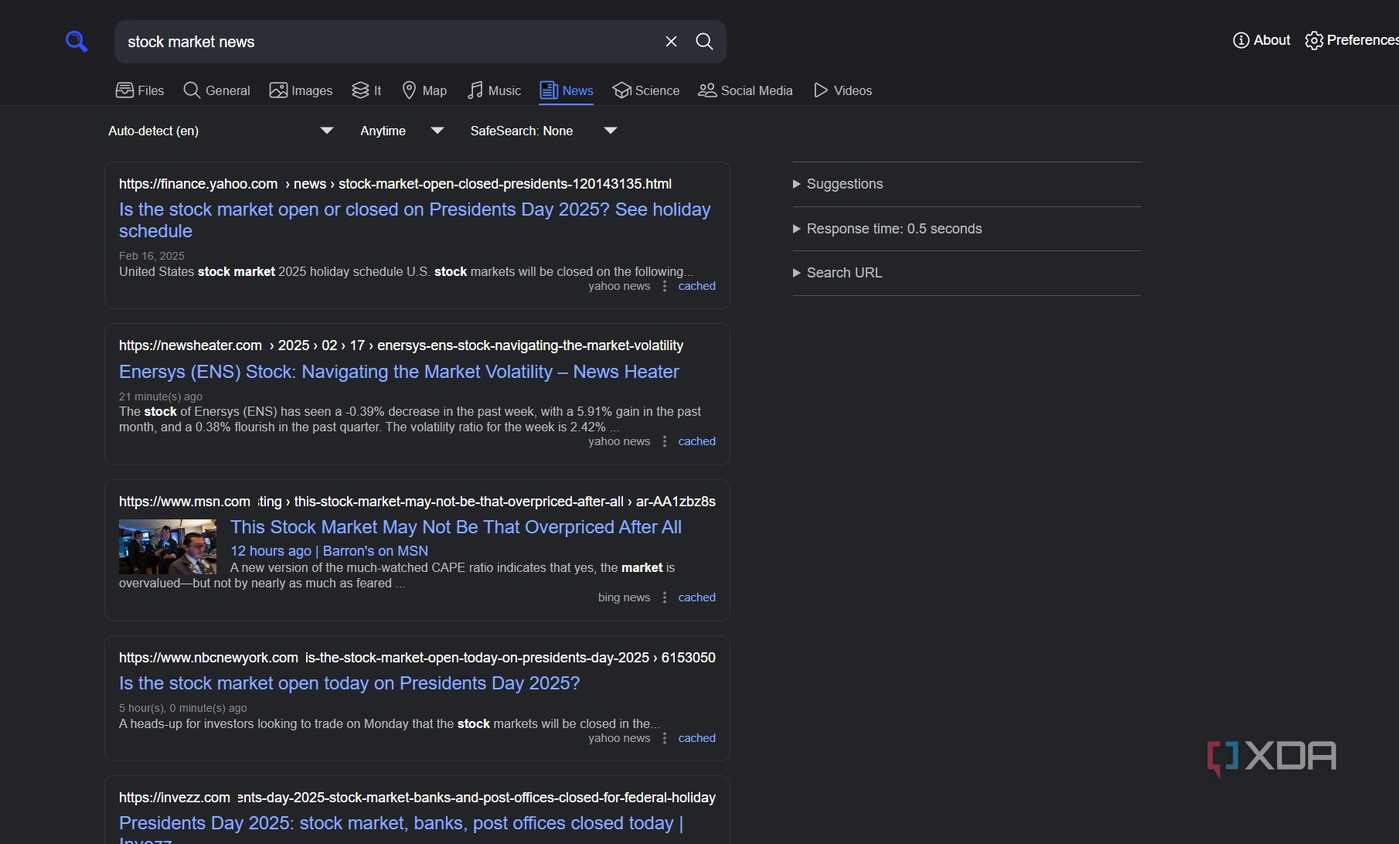Open cached version of NBC New York result

(697, 738)
